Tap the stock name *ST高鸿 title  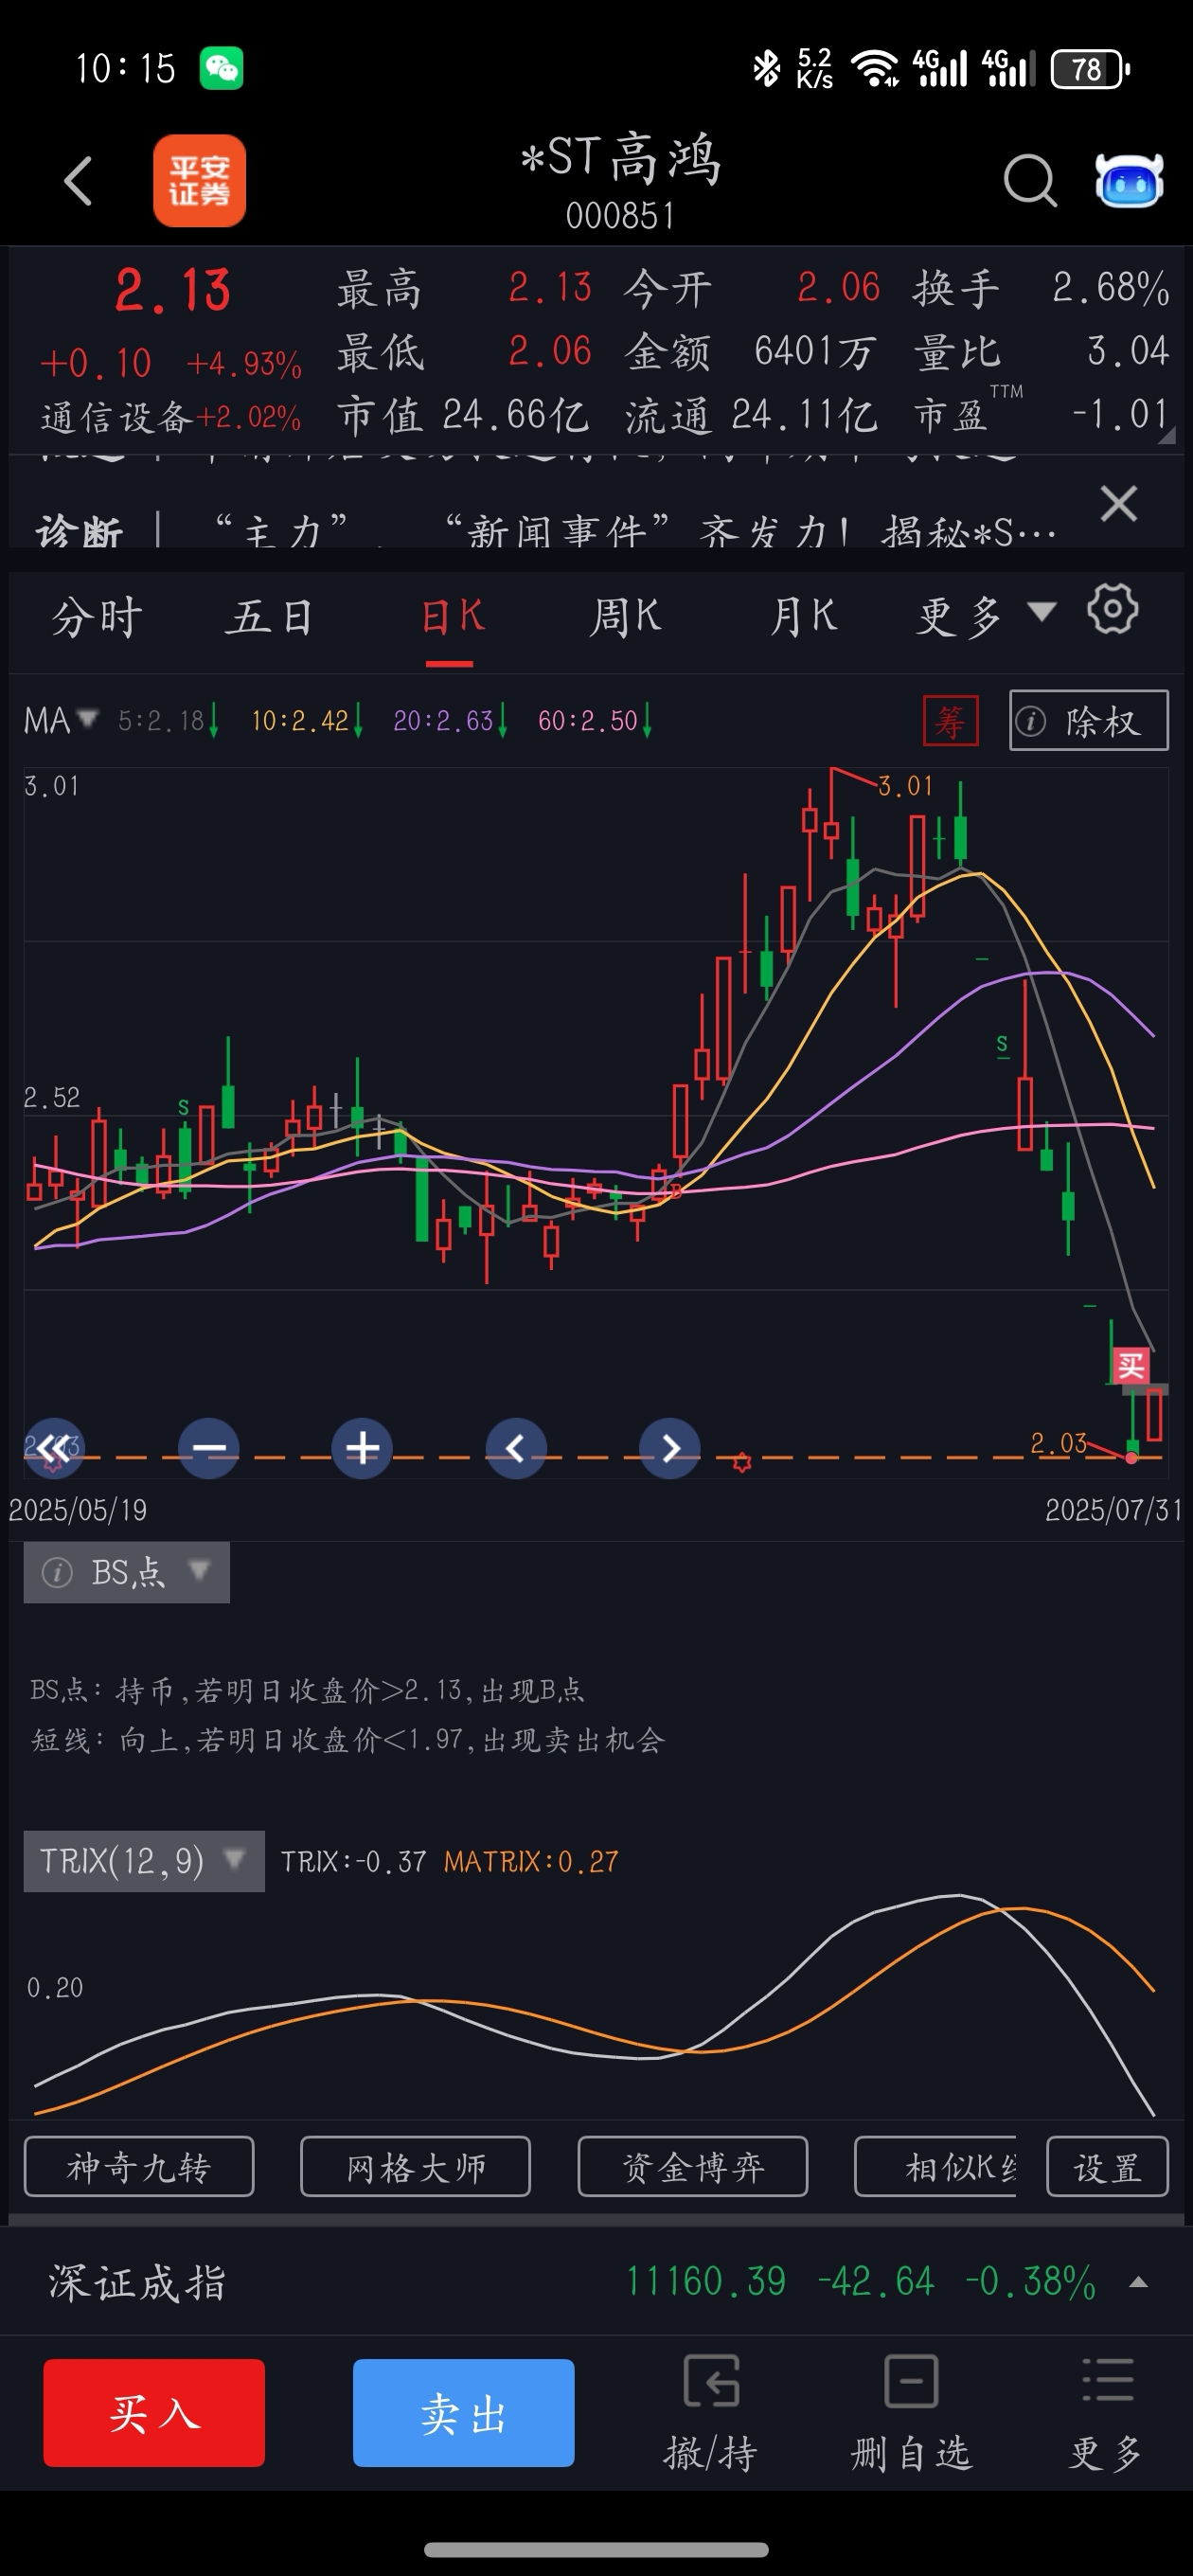[x=620, y=158]
